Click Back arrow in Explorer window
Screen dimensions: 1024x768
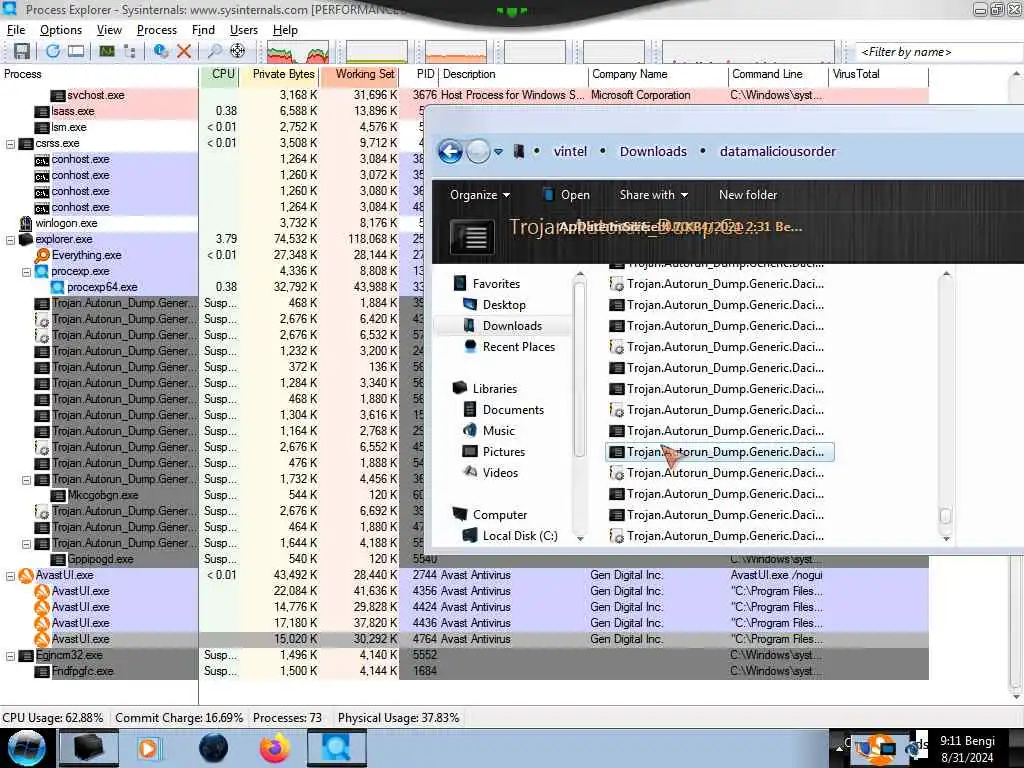click(x=450, y=152)
